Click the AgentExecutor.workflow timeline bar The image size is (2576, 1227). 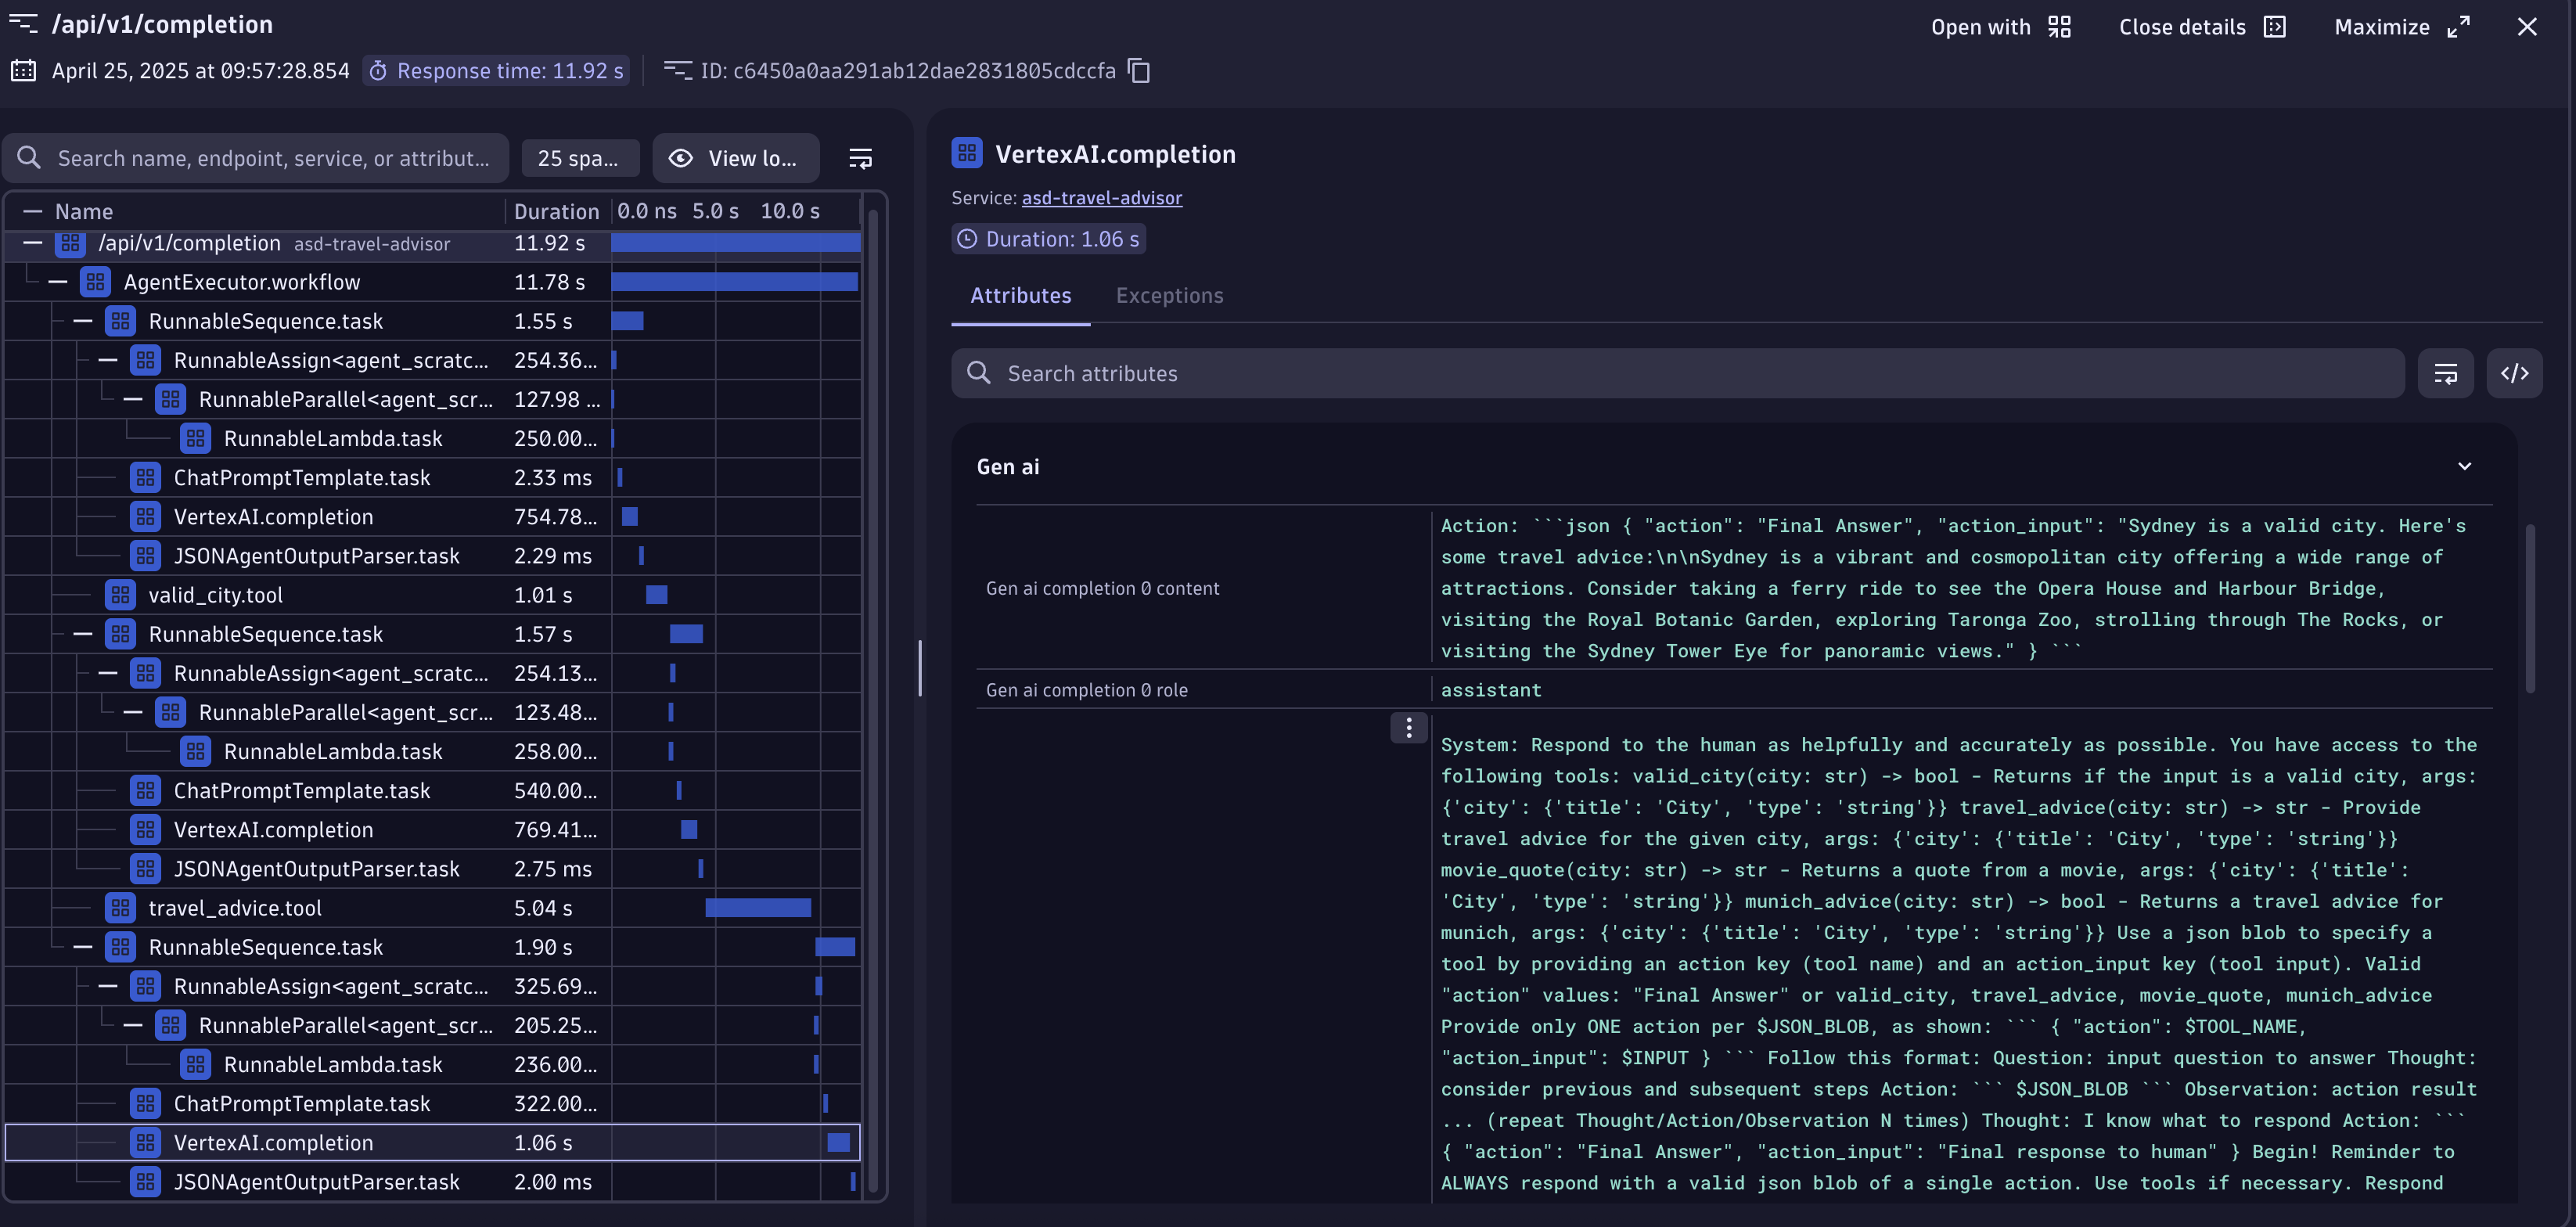click(x=734, y=282)
